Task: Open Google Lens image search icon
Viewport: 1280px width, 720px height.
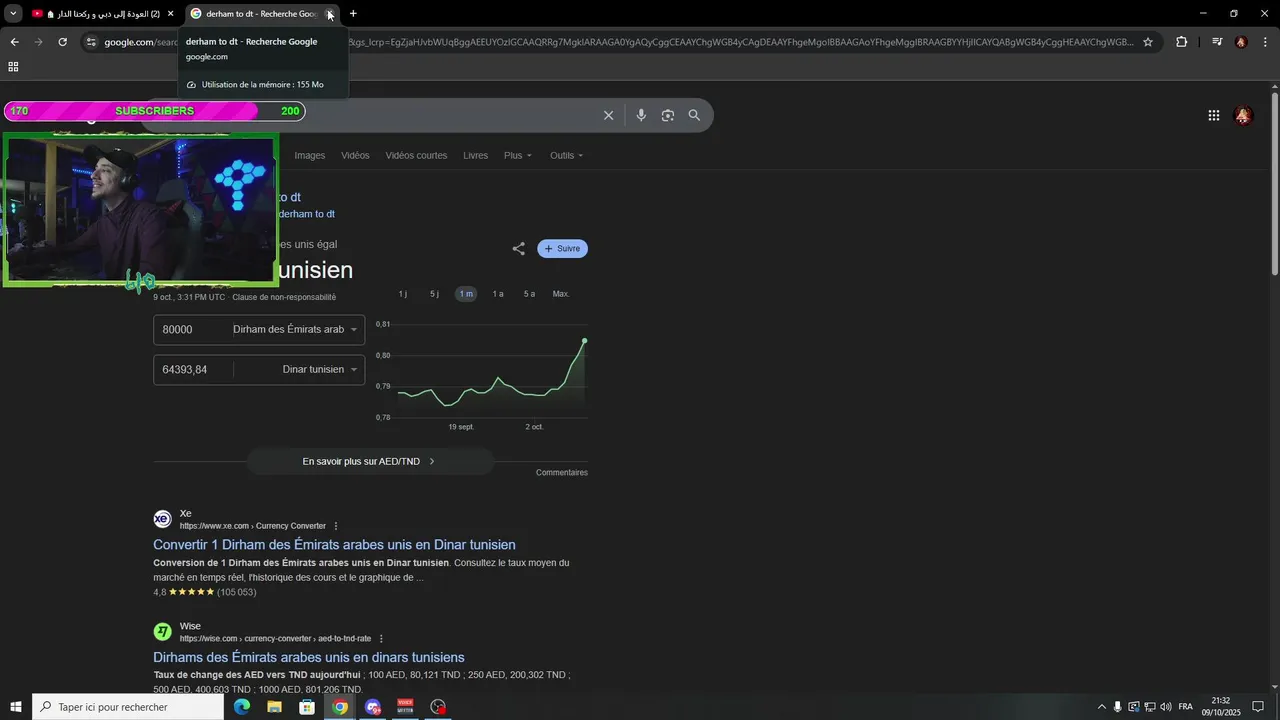Action: pos(668,115)
